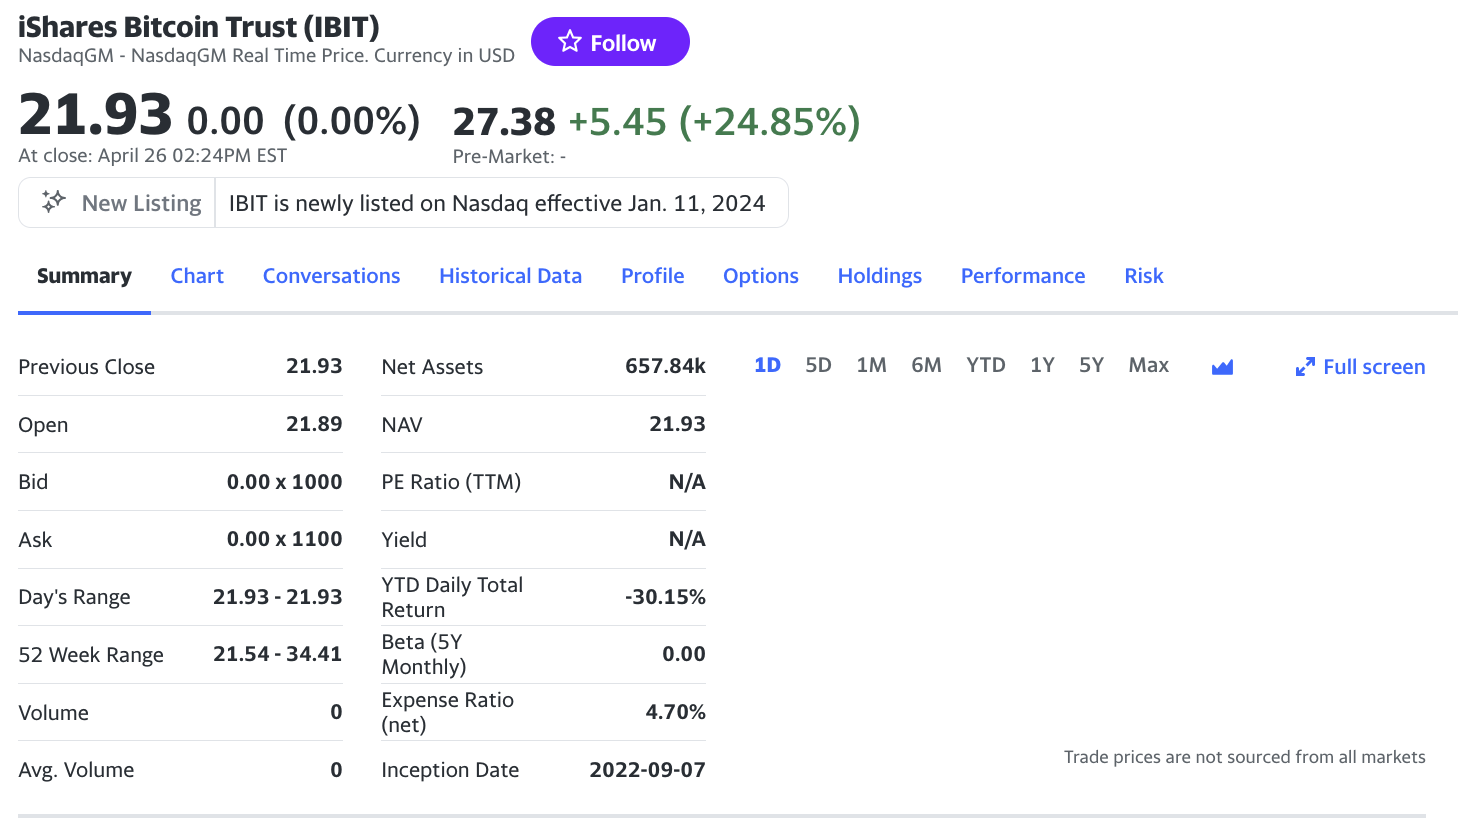This screenshot has width=1458, height=832.
Task: Click the Open value 21.89
Action: pos(314,424)
